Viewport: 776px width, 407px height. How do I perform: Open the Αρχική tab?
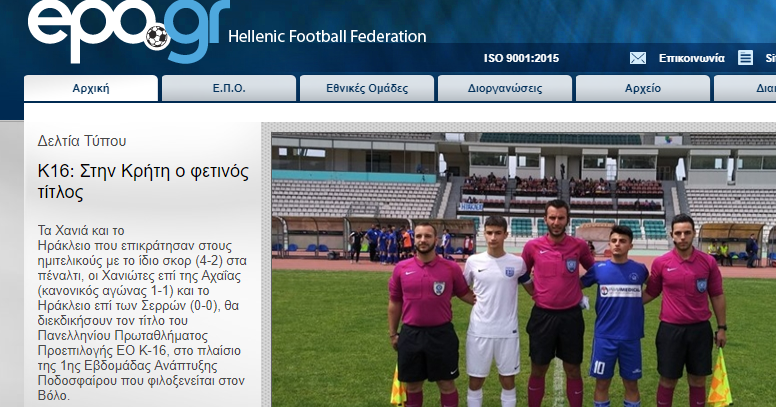tap(91, 88)
